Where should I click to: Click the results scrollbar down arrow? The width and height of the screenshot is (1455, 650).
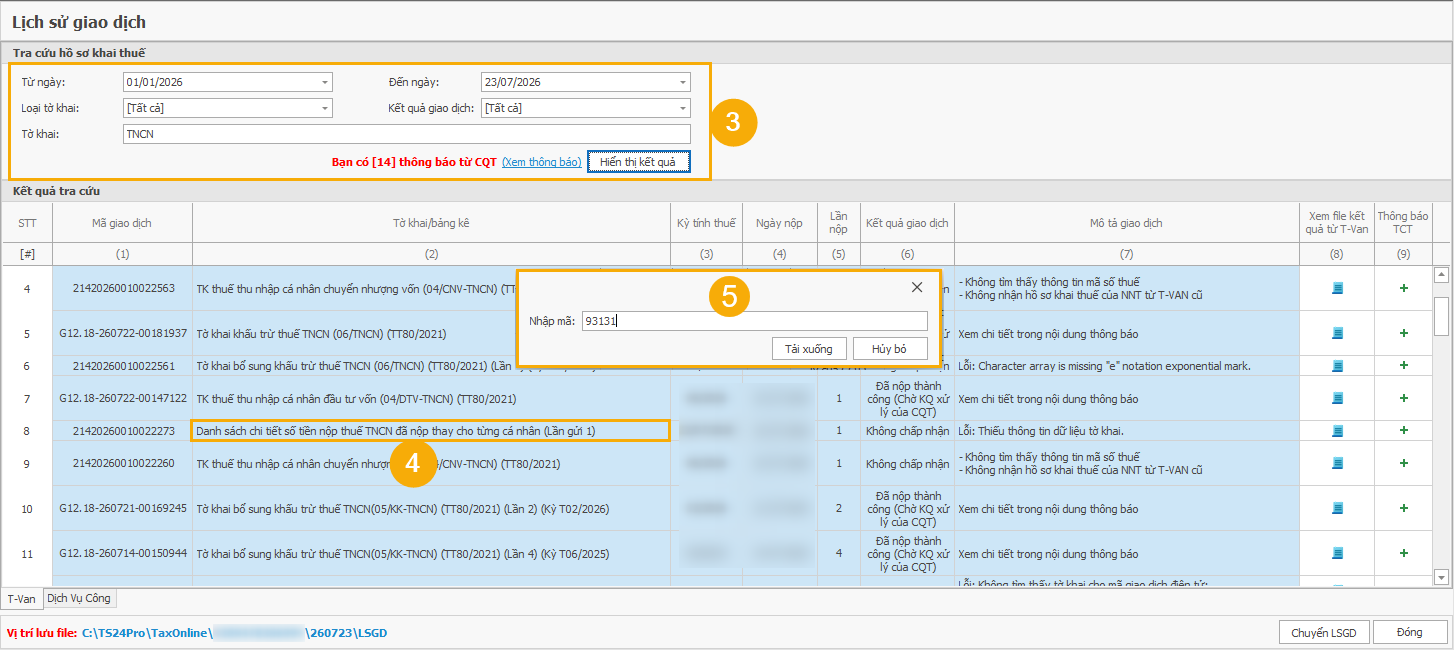pos(1441,577)
